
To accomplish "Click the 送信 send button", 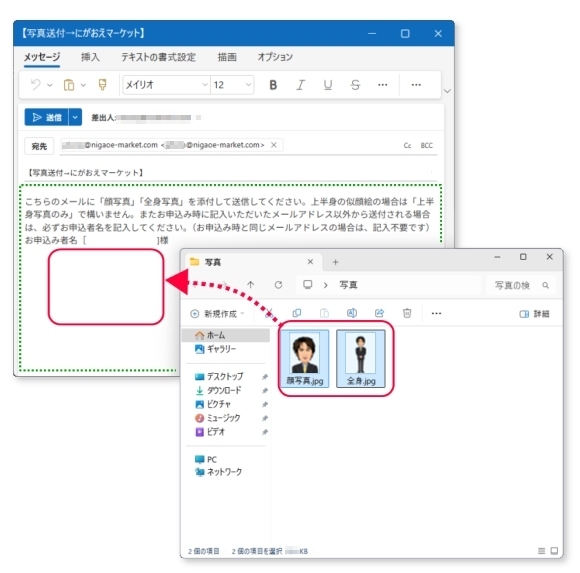I will (x=47, y=117).
